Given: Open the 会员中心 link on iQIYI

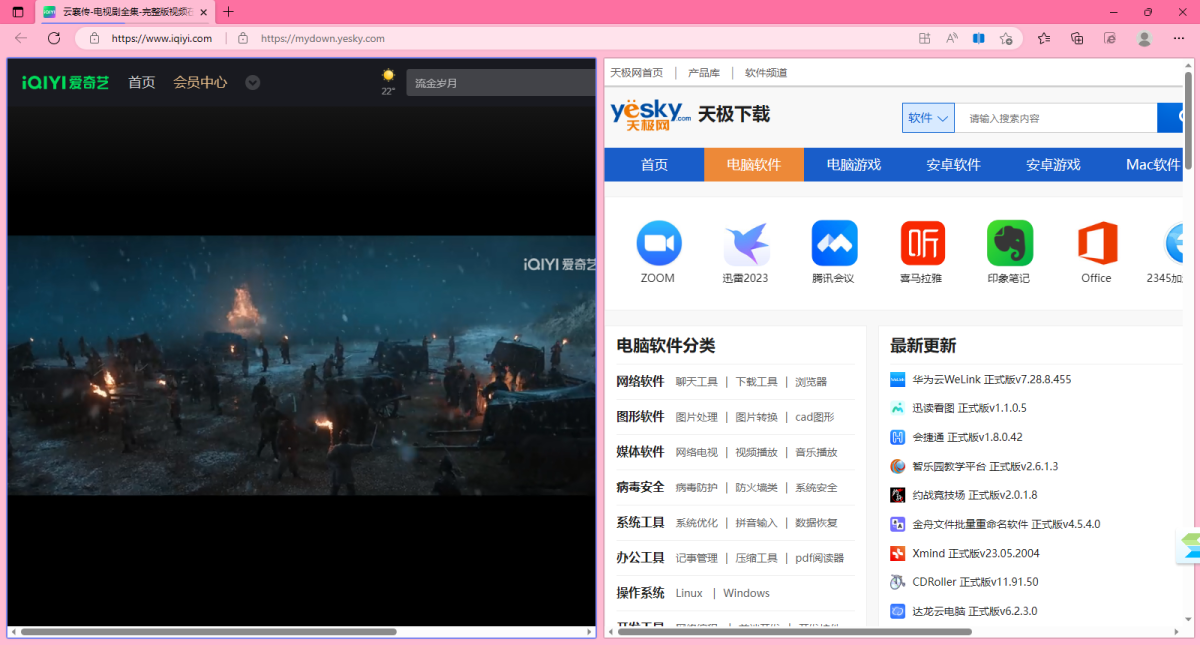Looking at the screenshot, I should (200, 83).
